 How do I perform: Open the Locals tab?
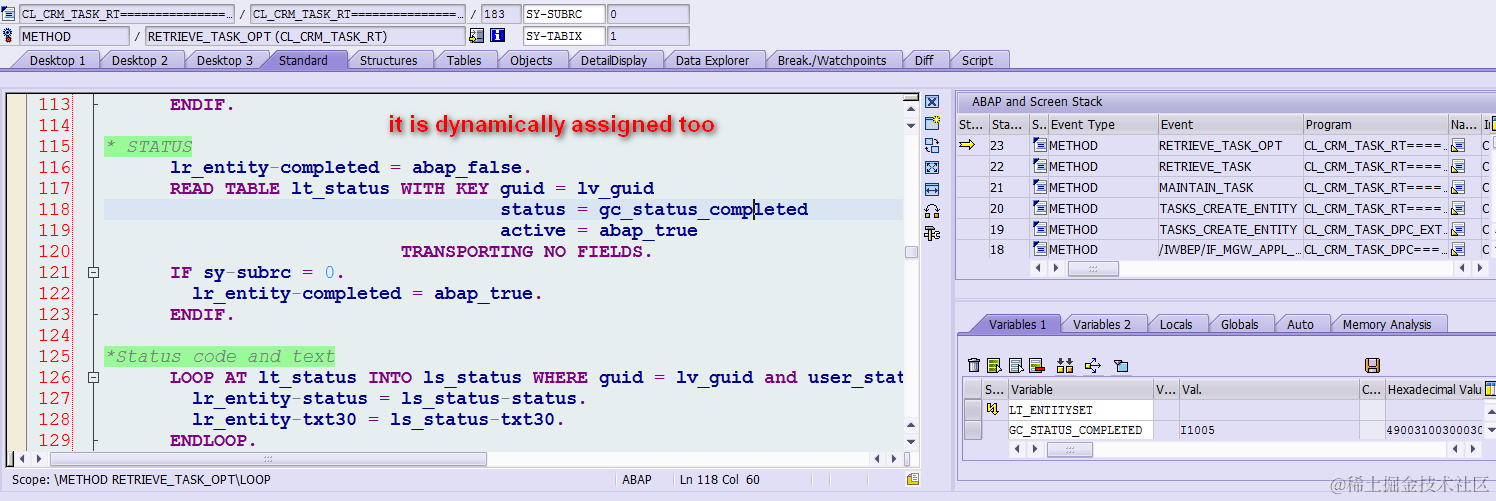point(1176,324)
